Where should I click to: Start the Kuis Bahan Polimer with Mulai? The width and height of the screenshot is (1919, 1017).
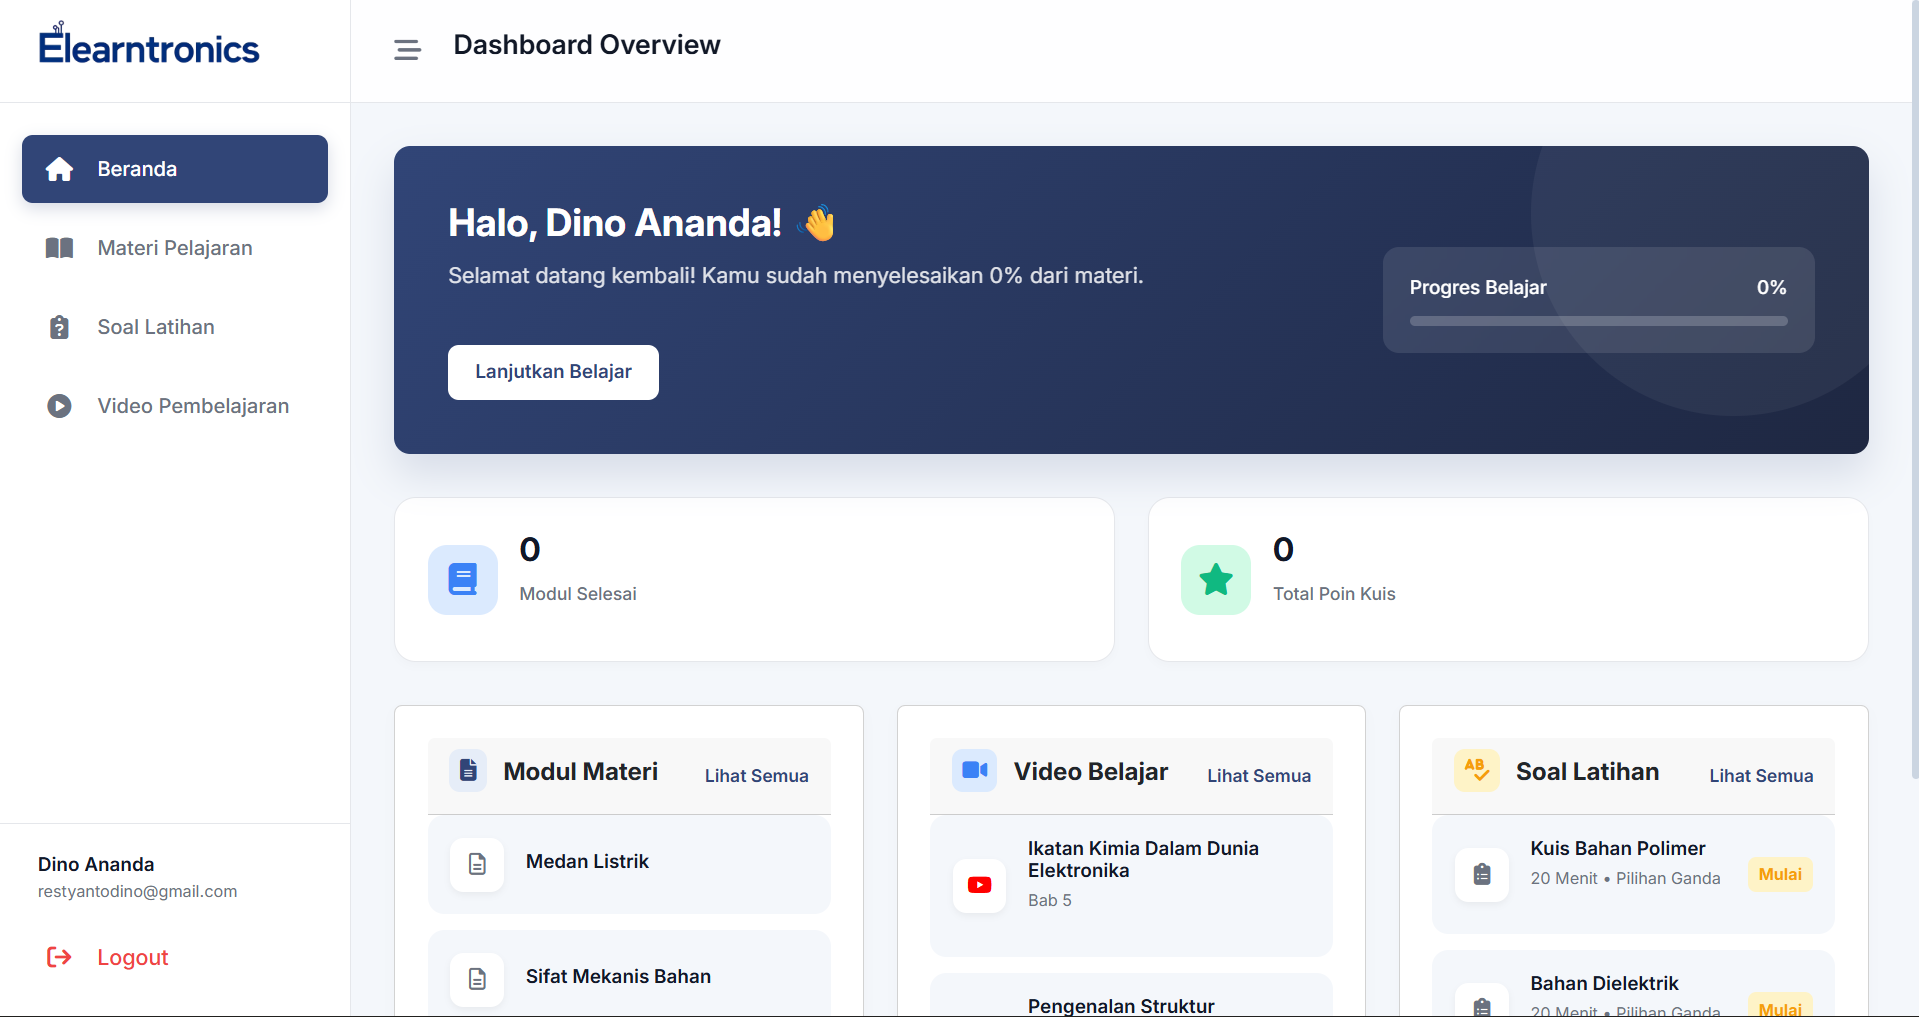pos(1780,874)
